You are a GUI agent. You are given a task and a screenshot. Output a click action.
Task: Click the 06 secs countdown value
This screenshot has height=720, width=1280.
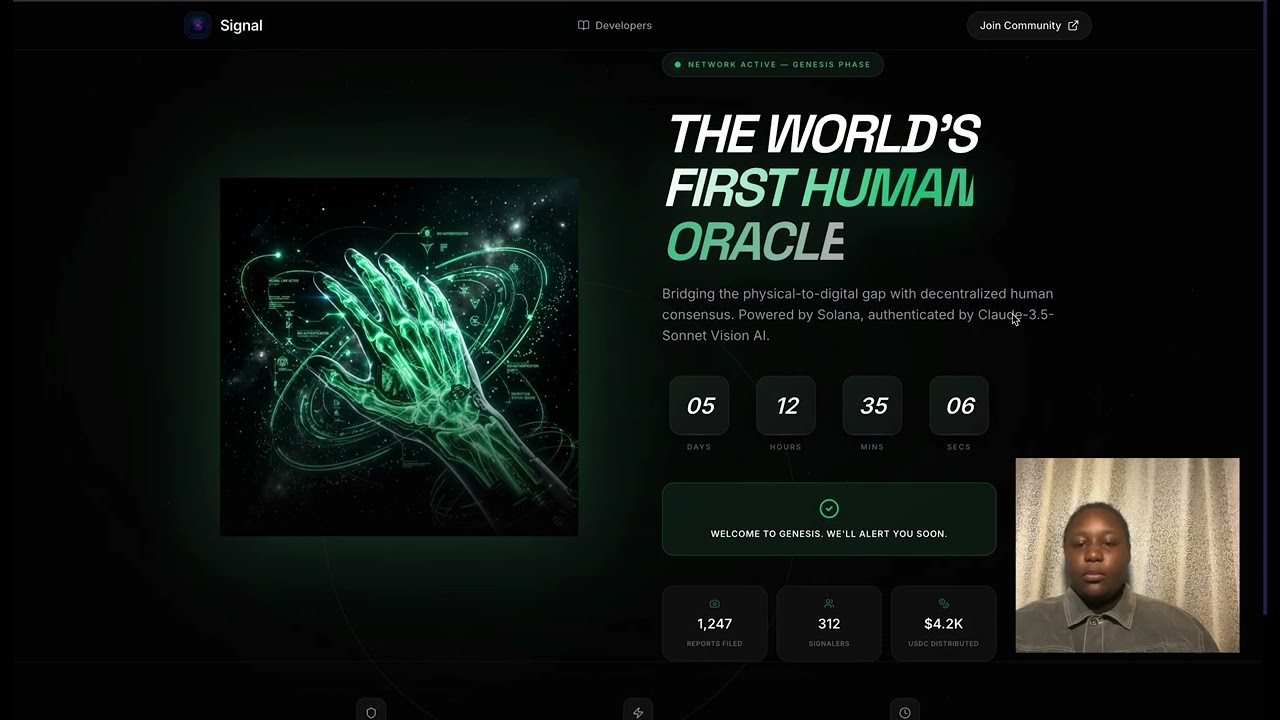(960, 406)
